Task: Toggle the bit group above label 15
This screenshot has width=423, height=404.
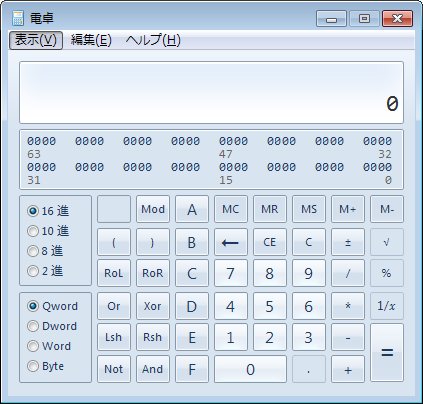Action: [x=234, y=167]
